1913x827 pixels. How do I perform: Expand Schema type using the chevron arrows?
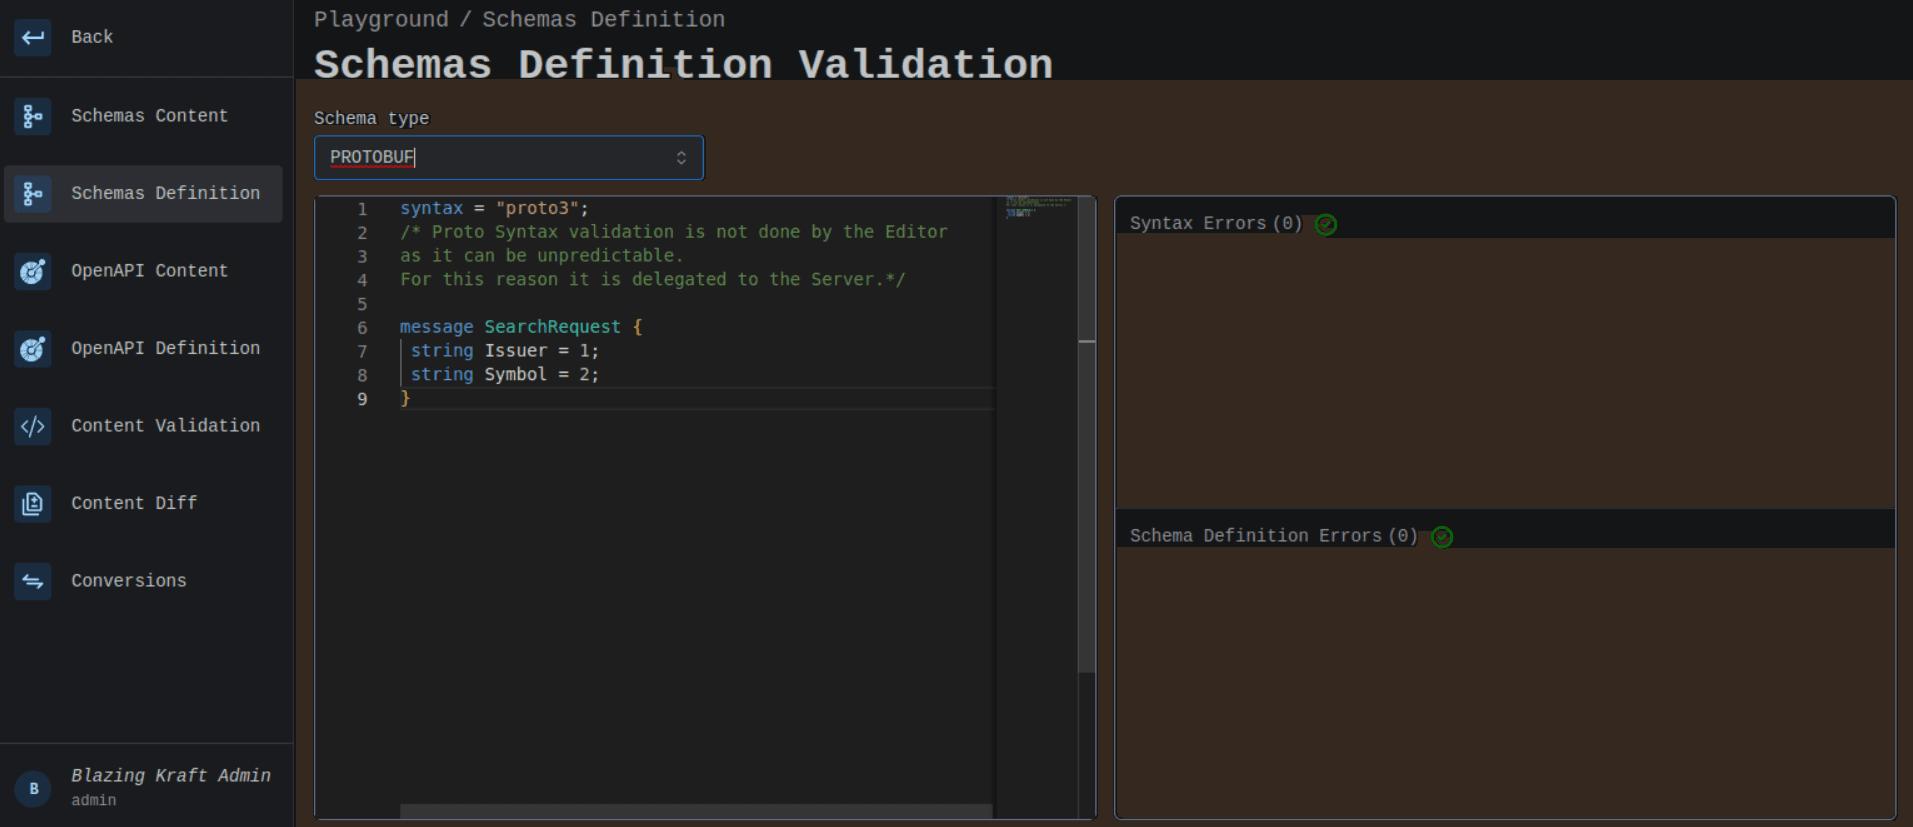681,158
